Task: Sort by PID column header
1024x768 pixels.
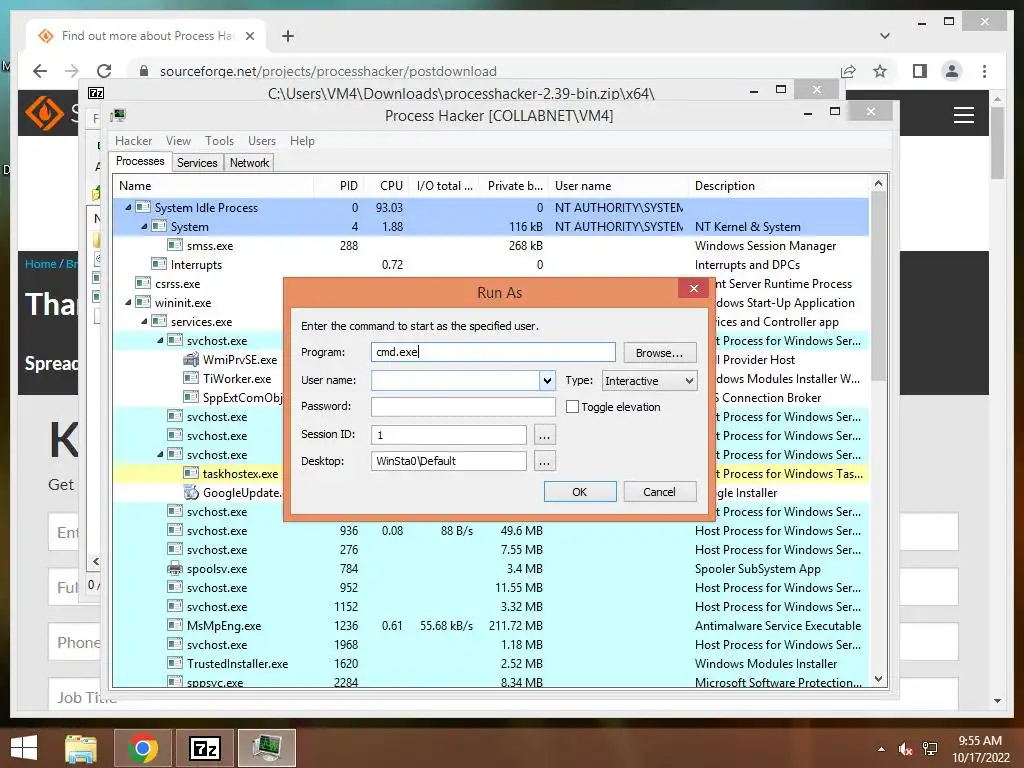Action: pos(339,186)
